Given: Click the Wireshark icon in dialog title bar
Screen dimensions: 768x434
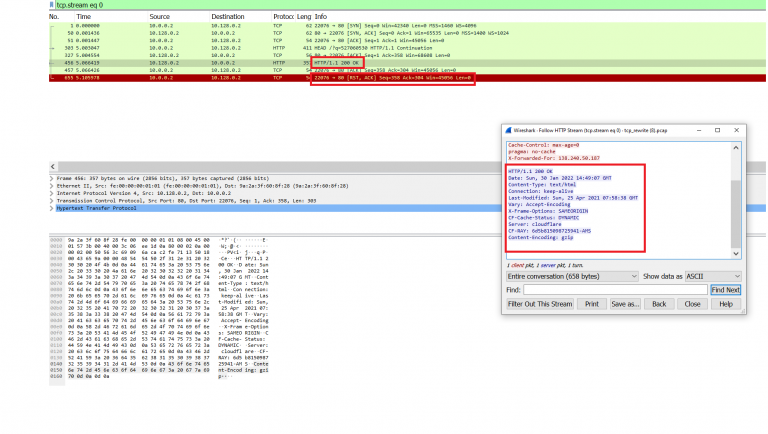Looking at the screenshot, I should coord(506,130).
